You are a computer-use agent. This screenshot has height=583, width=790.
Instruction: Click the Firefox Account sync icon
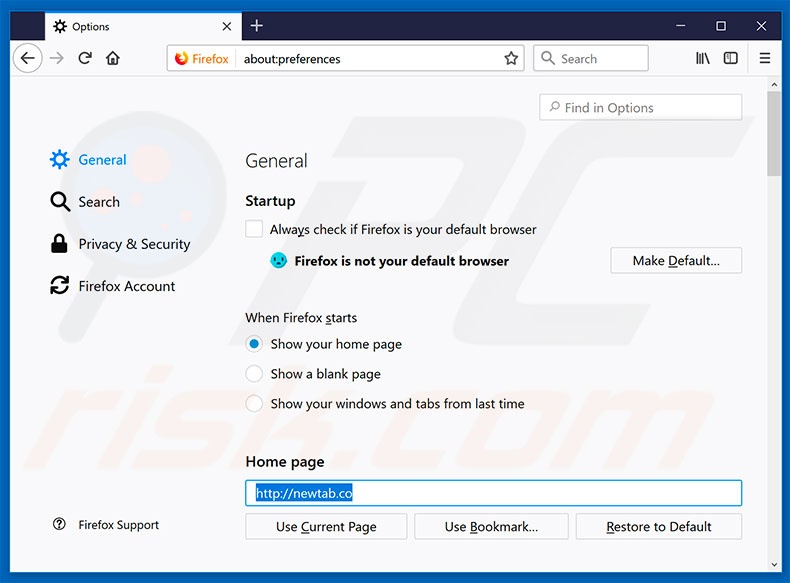(59, 285)
